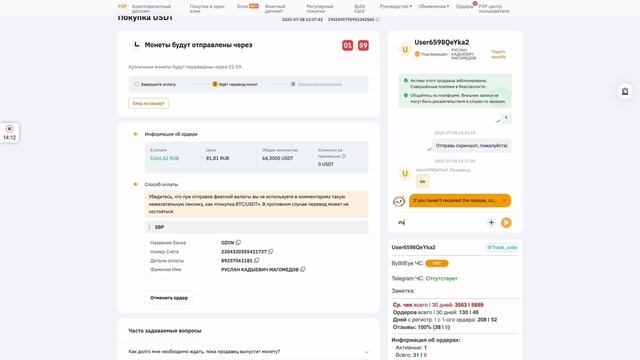Open the P2P tab in navigation
Viewport: 640px width, 360px height.
click(x=122, y=7)
